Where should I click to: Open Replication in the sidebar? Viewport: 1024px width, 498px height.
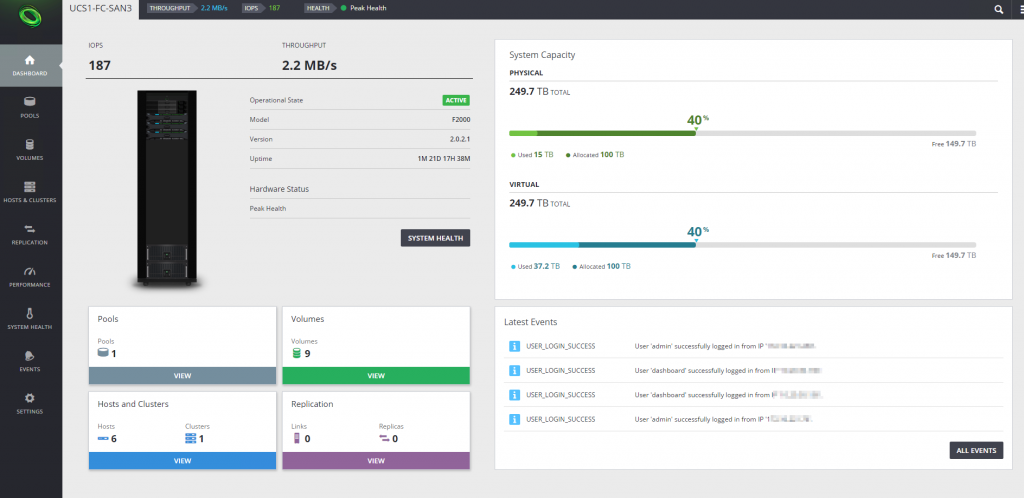[31, 235]
